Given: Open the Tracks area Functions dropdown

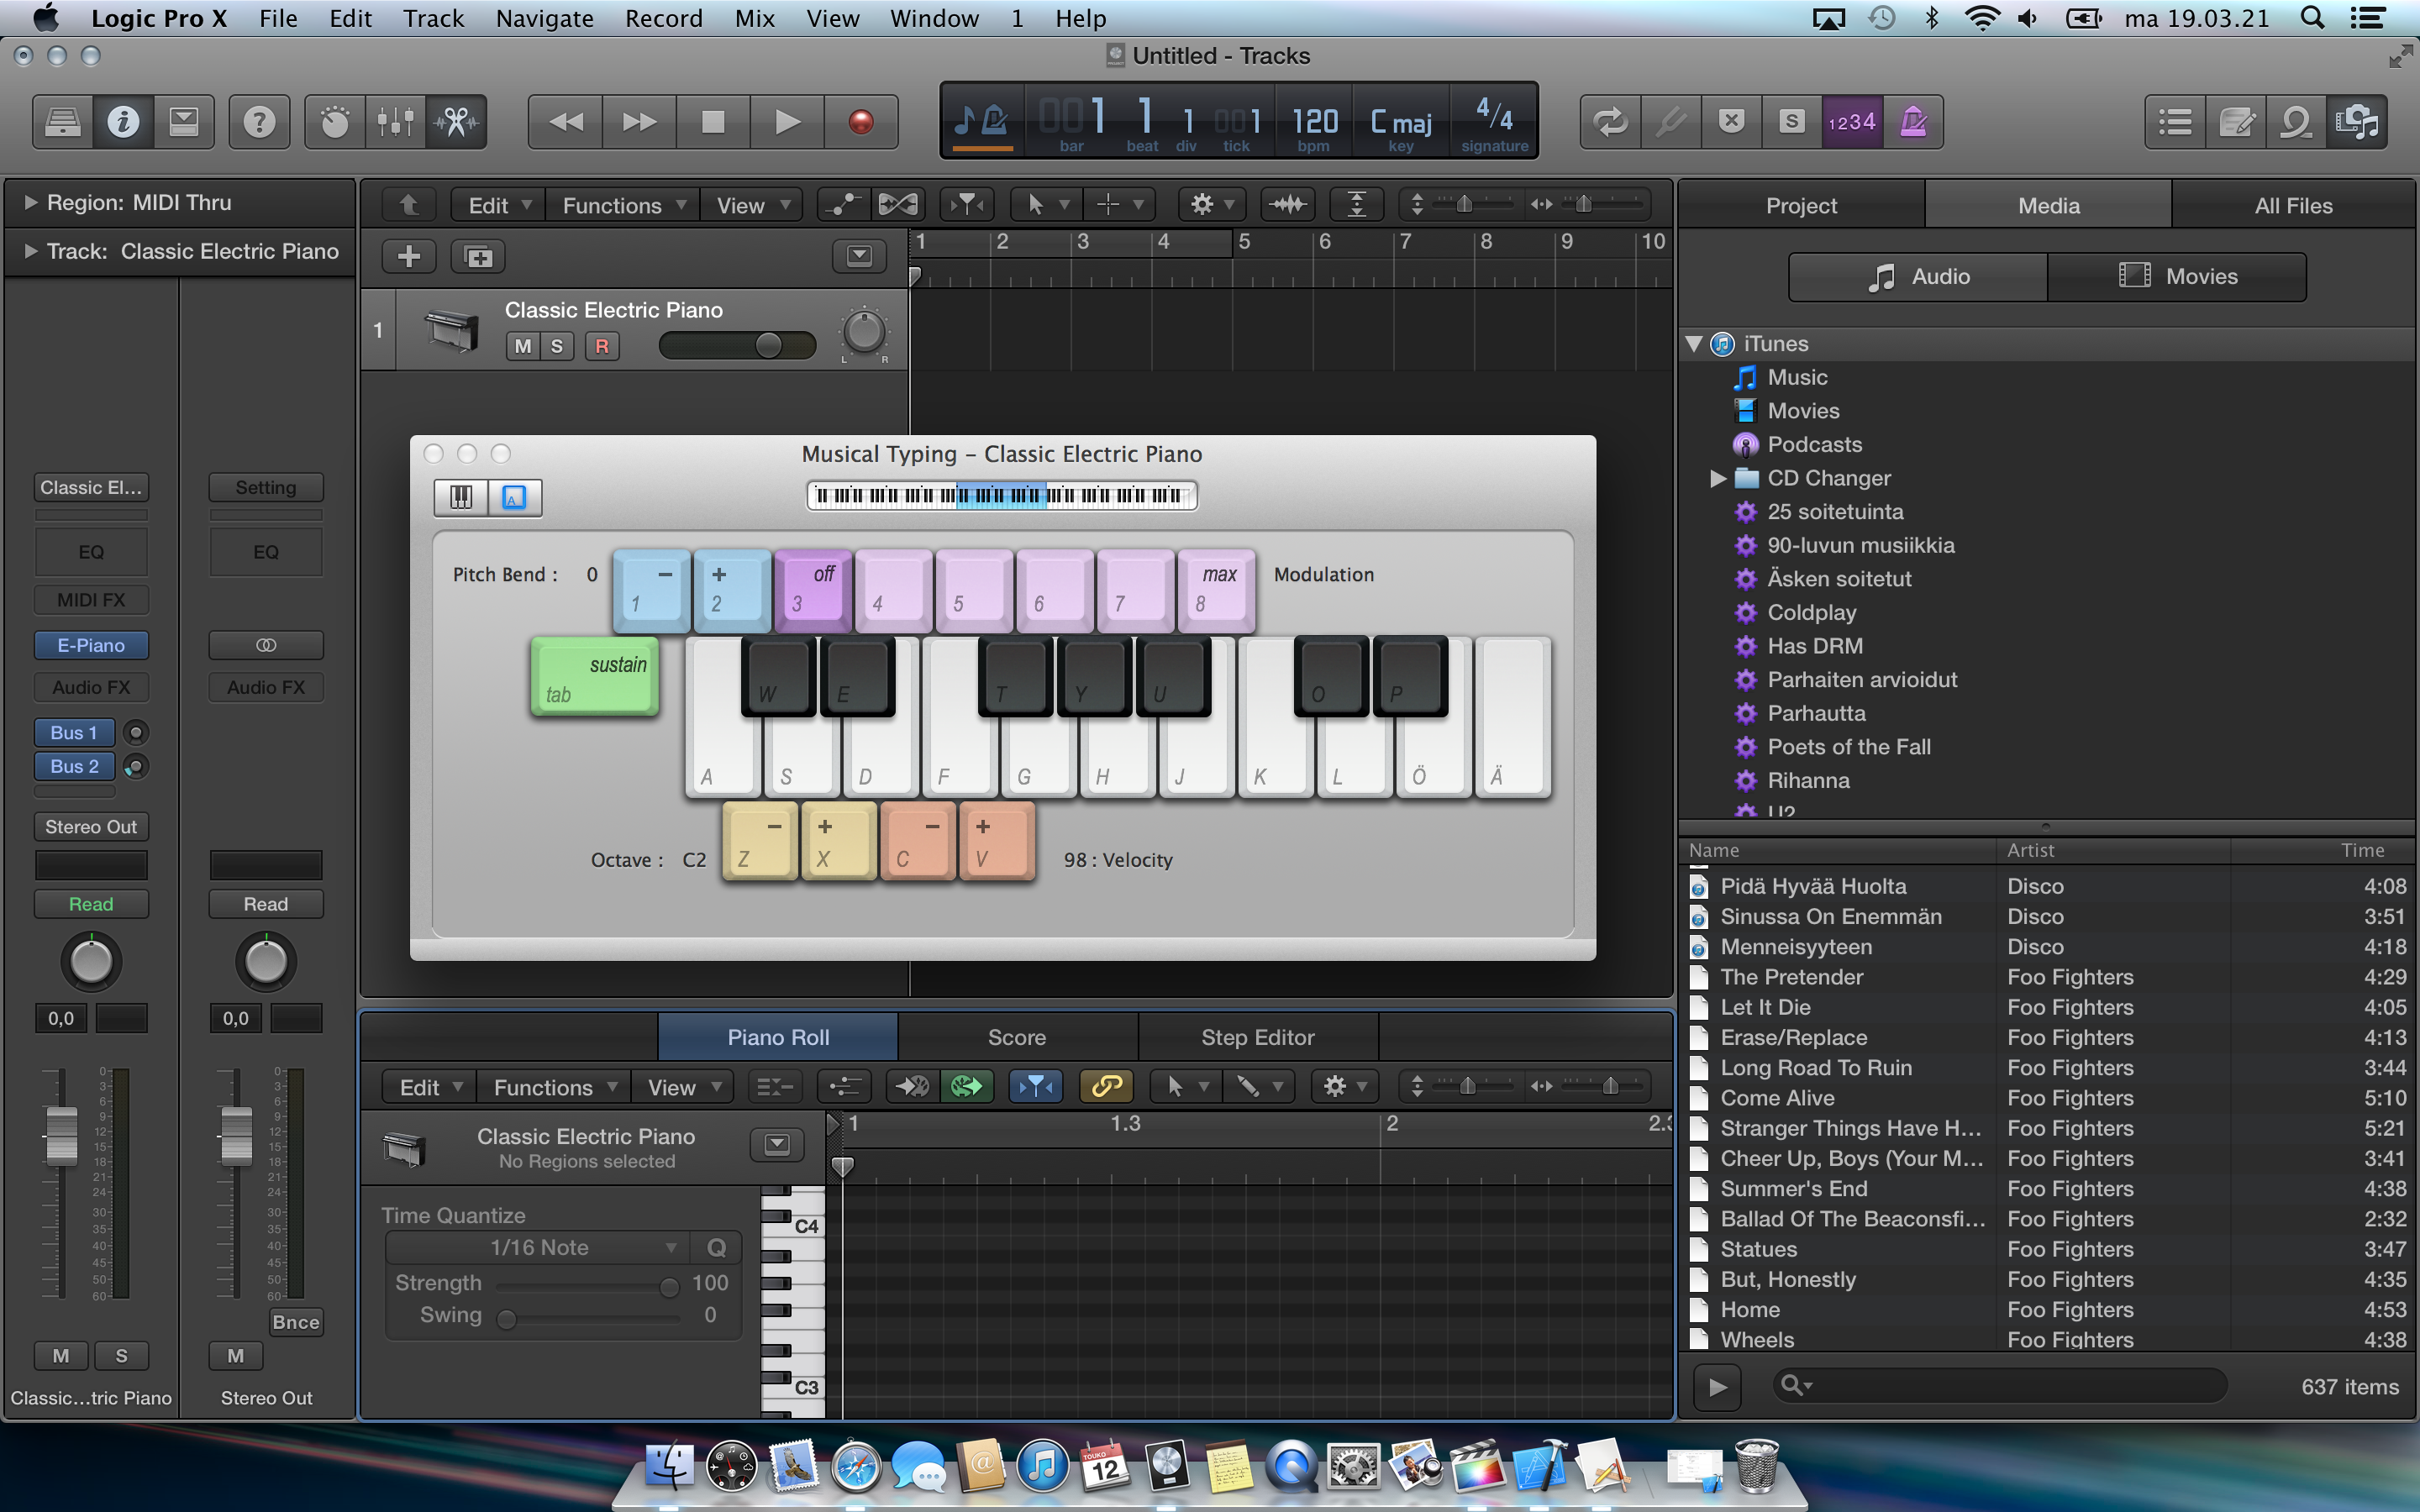Looking at the screenshot, I should pos(622,205).
